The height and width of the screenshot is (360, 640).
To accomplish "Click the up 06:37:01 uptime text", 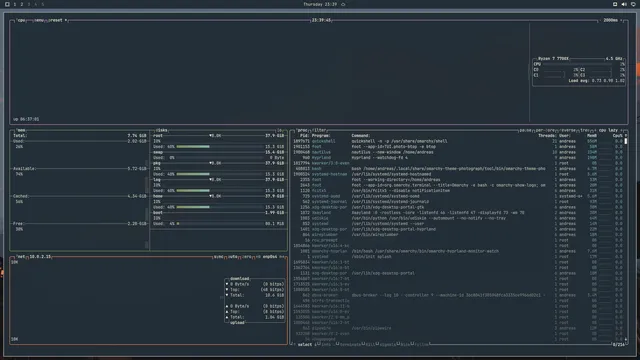I will (x=26, y=119).
